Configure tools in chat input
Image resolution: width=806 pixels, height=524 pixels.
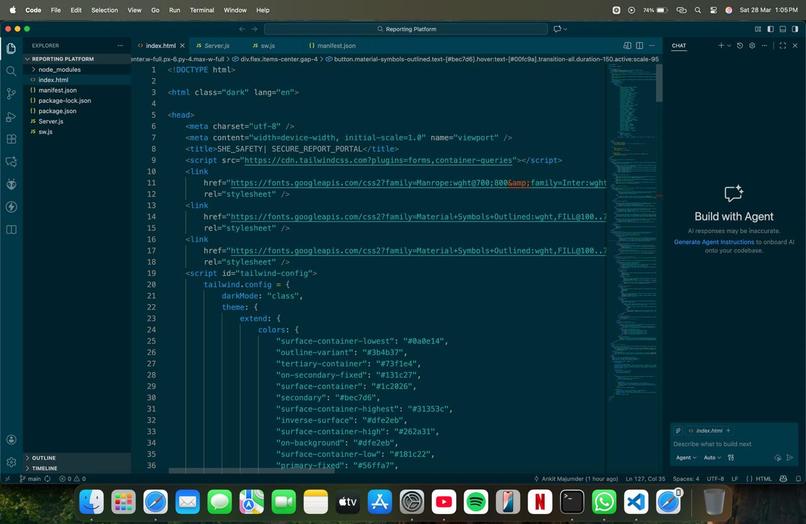click(731, 458)
